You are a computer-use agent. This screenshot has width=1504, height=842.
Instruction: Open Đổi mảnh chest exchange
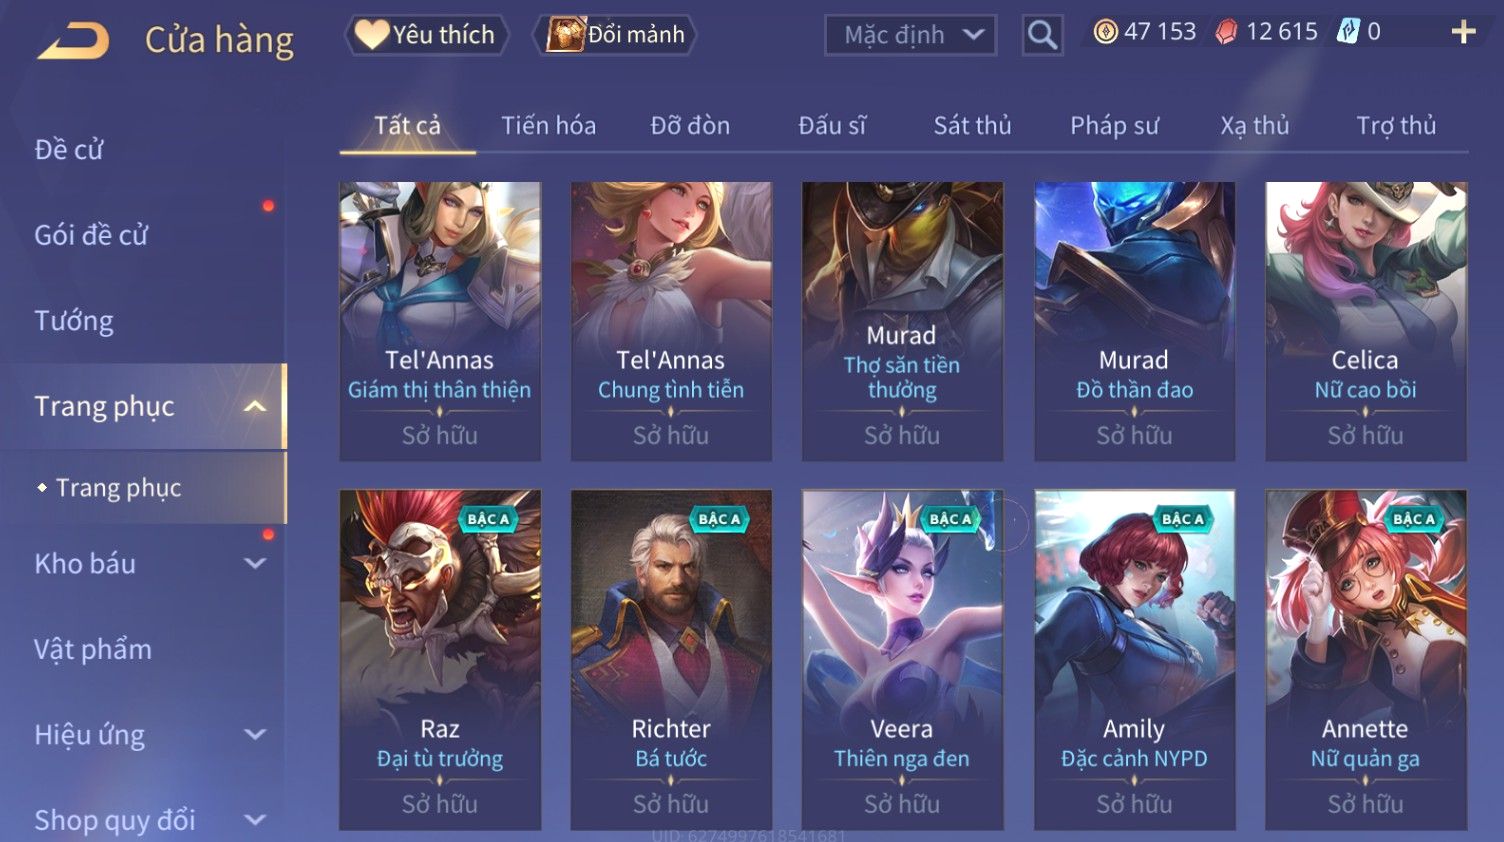coord(614,35)
